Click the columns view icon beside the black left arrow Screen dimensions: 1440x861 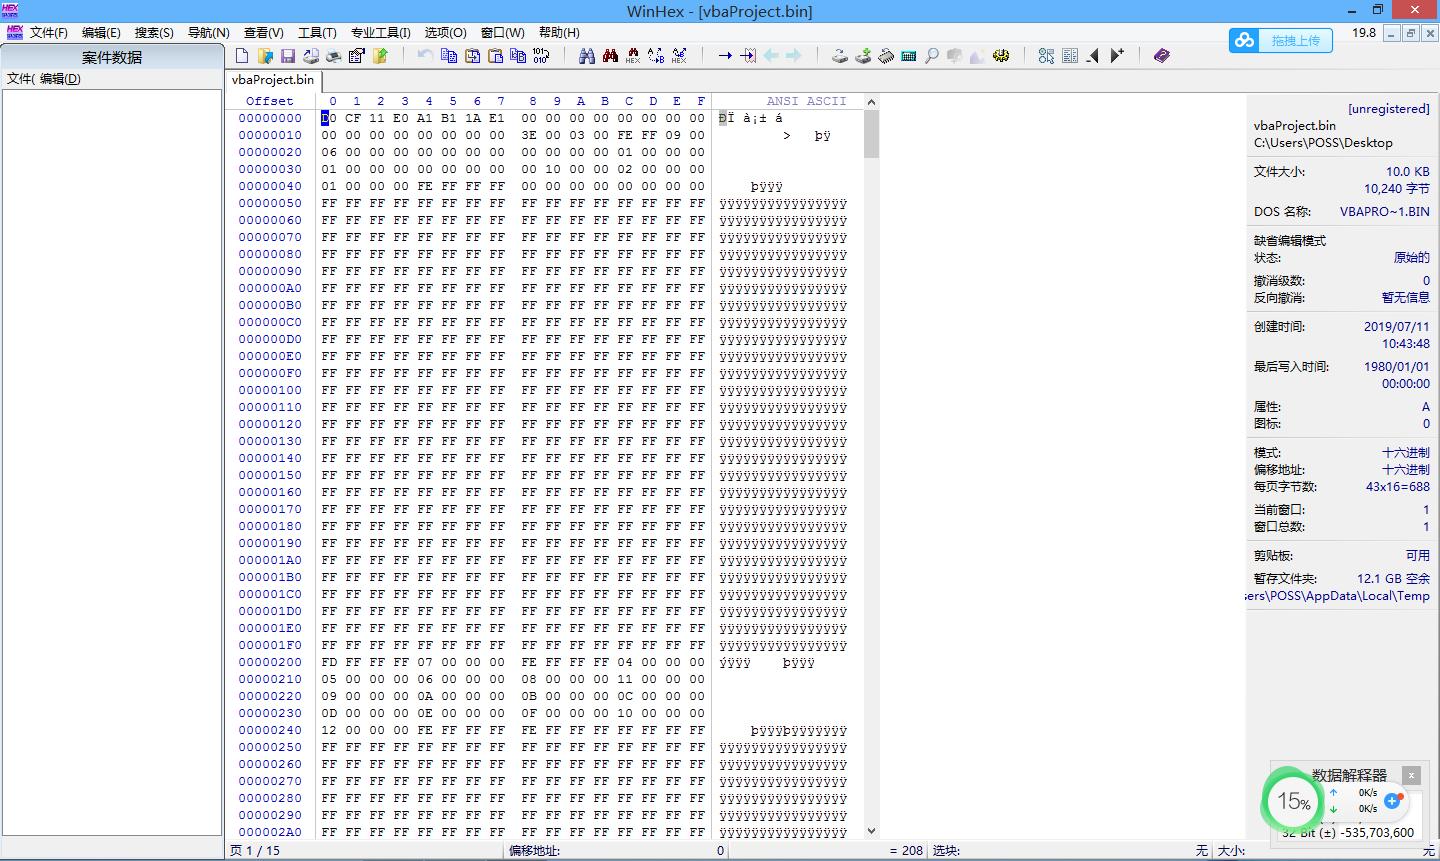point(1070,56)
